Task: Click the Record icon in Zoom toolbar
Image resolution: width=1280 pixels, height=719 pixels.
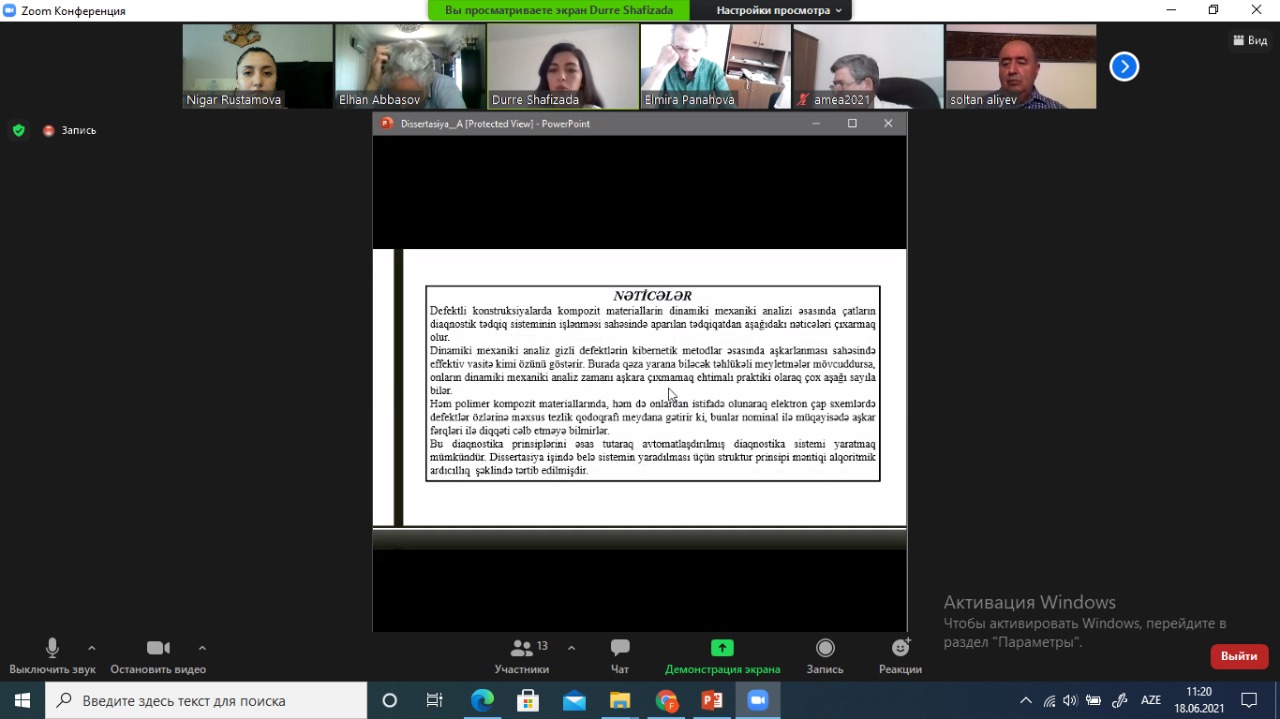Action: coord(825,649)
